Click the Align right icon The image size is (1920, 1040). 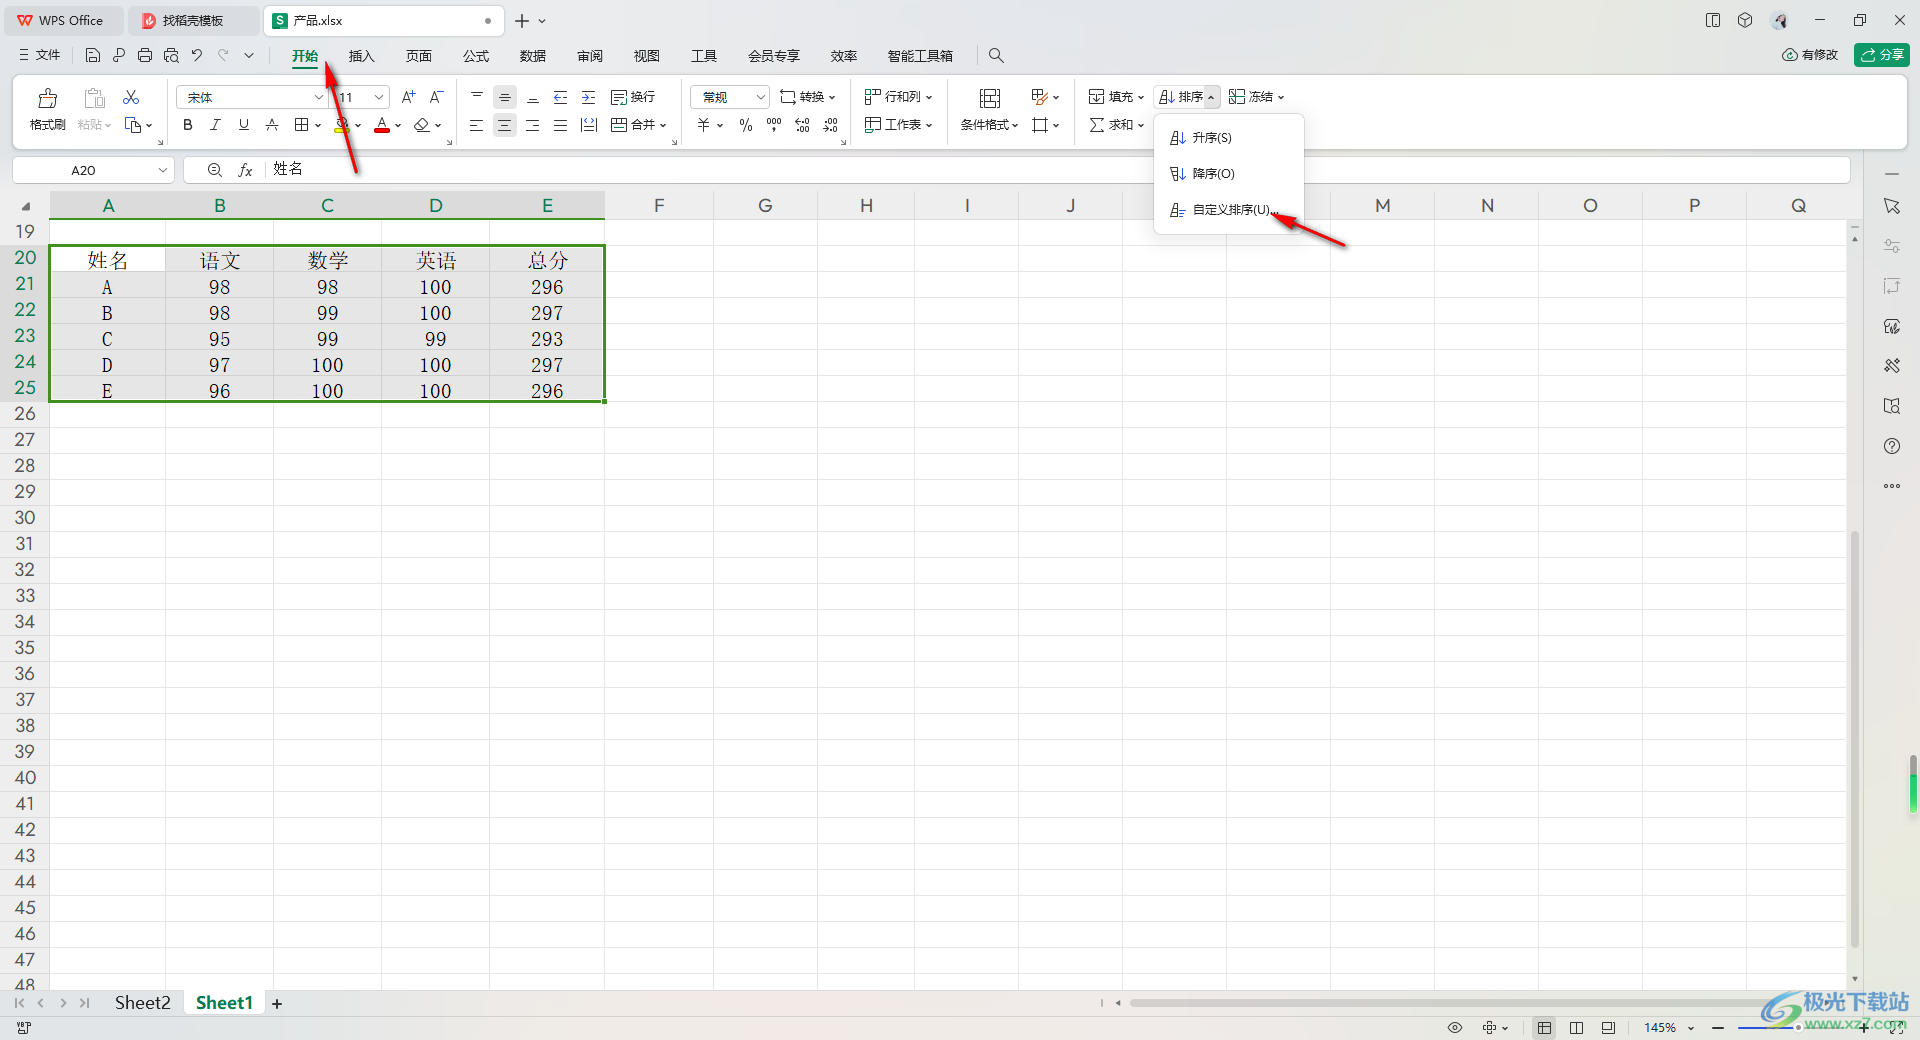[533, 125]
